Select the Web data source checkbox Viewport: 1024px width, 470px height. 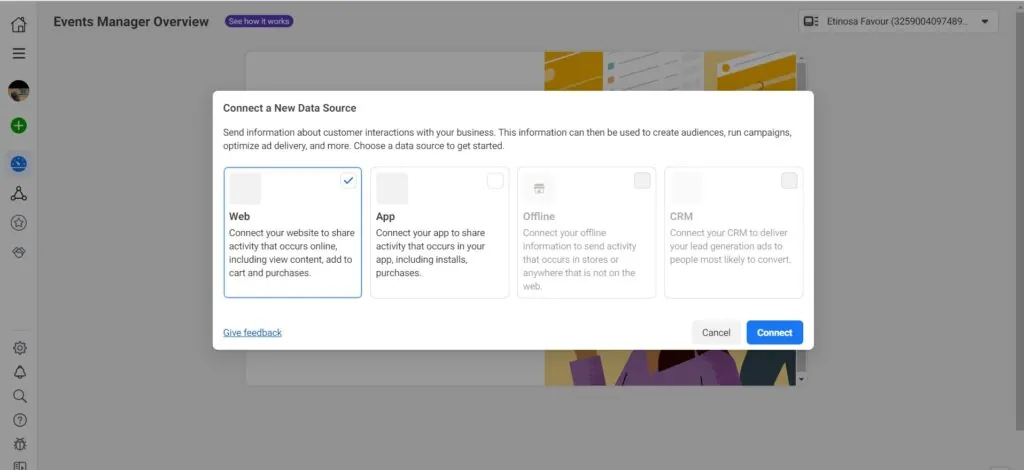pos(349,181)
